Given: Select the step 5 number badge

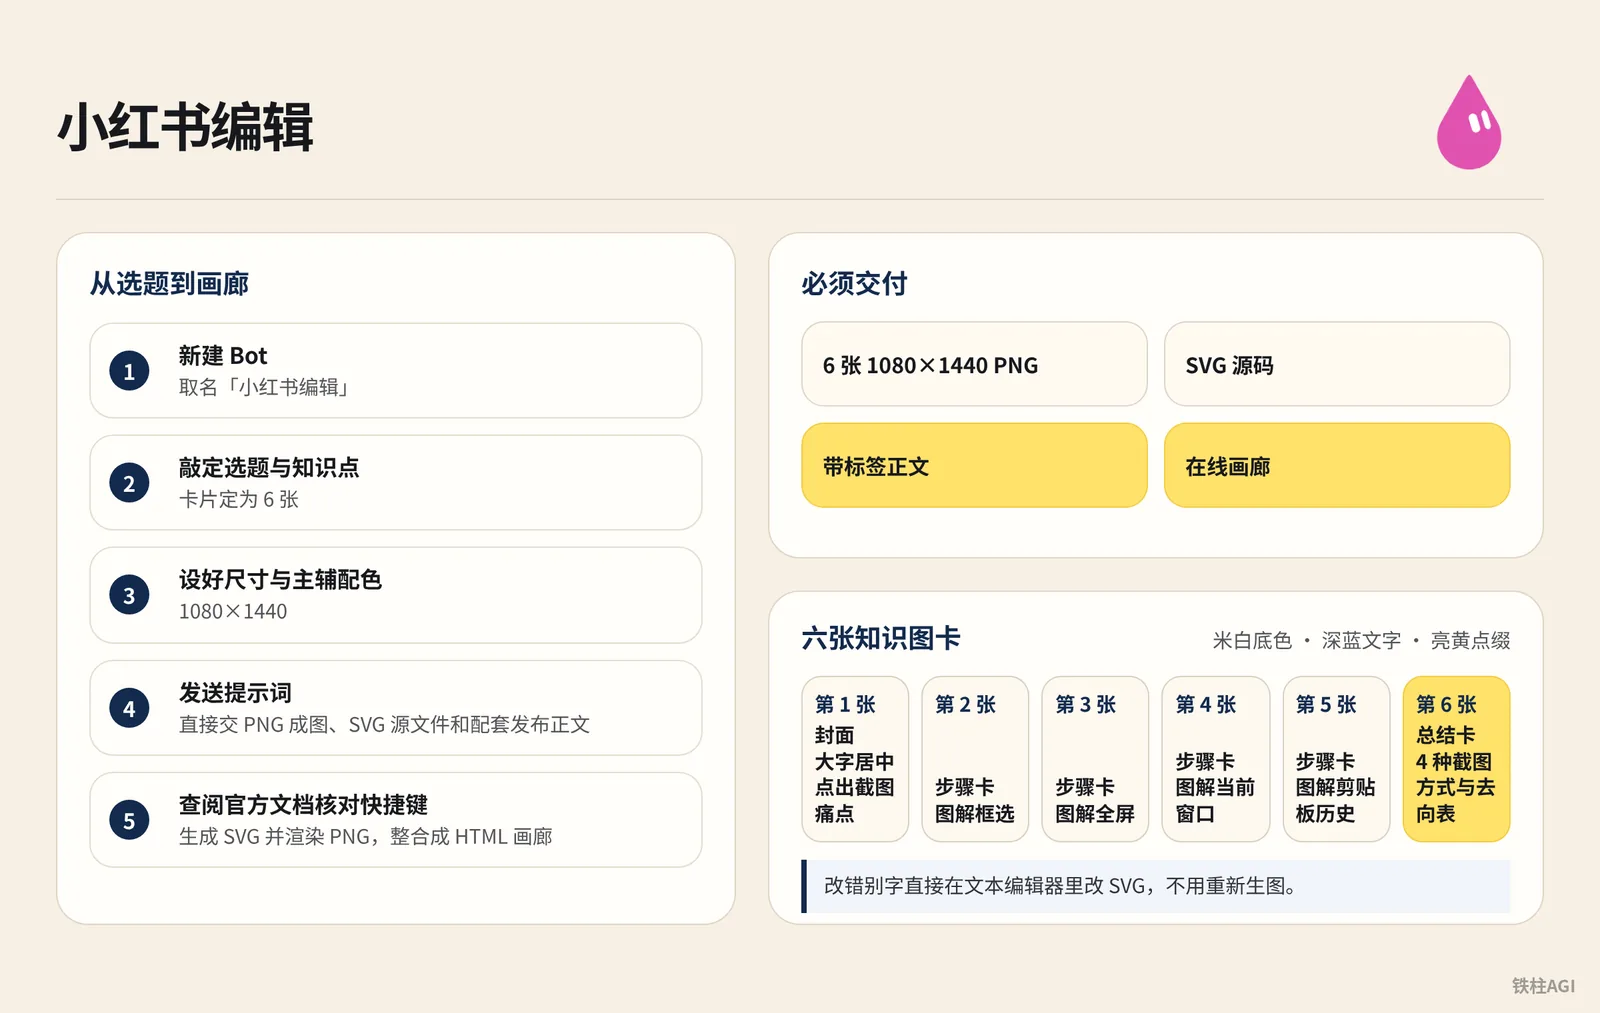Looking at the screenshot, I should click(x=129, y=820).
